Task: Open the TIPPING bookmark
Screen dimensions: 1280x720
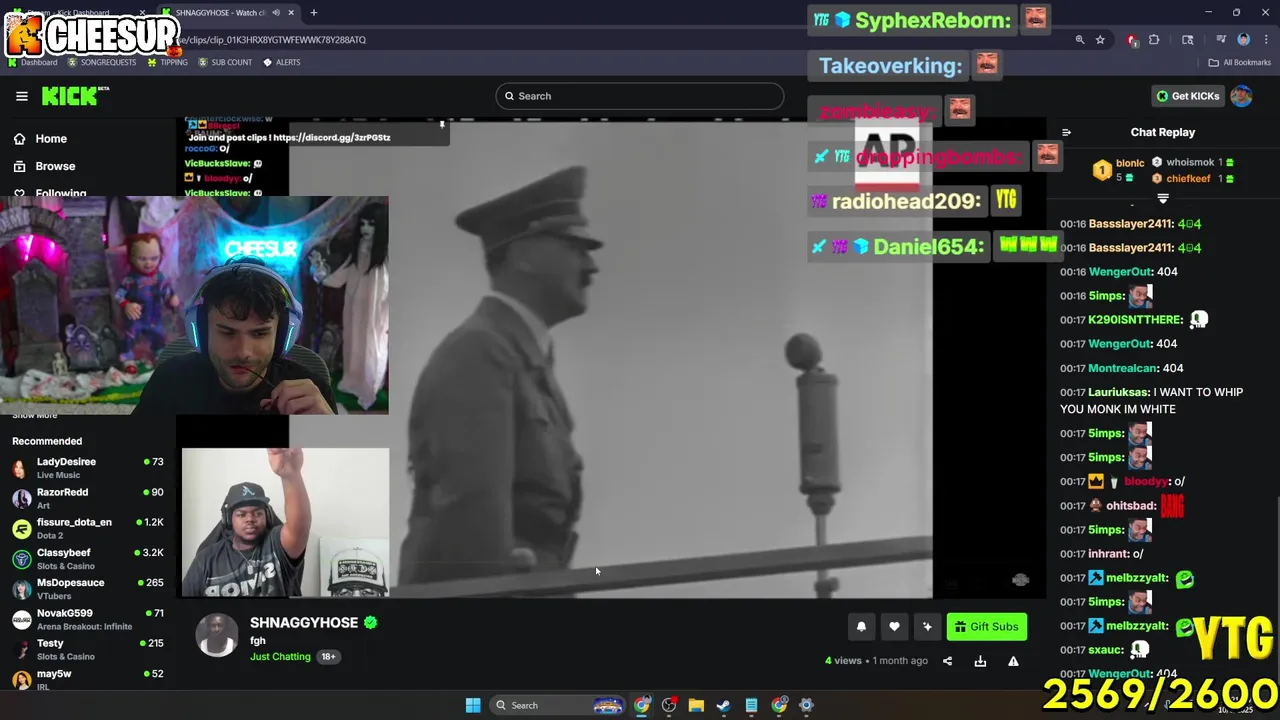Action: pyautogui.click(x=167, y=62)
